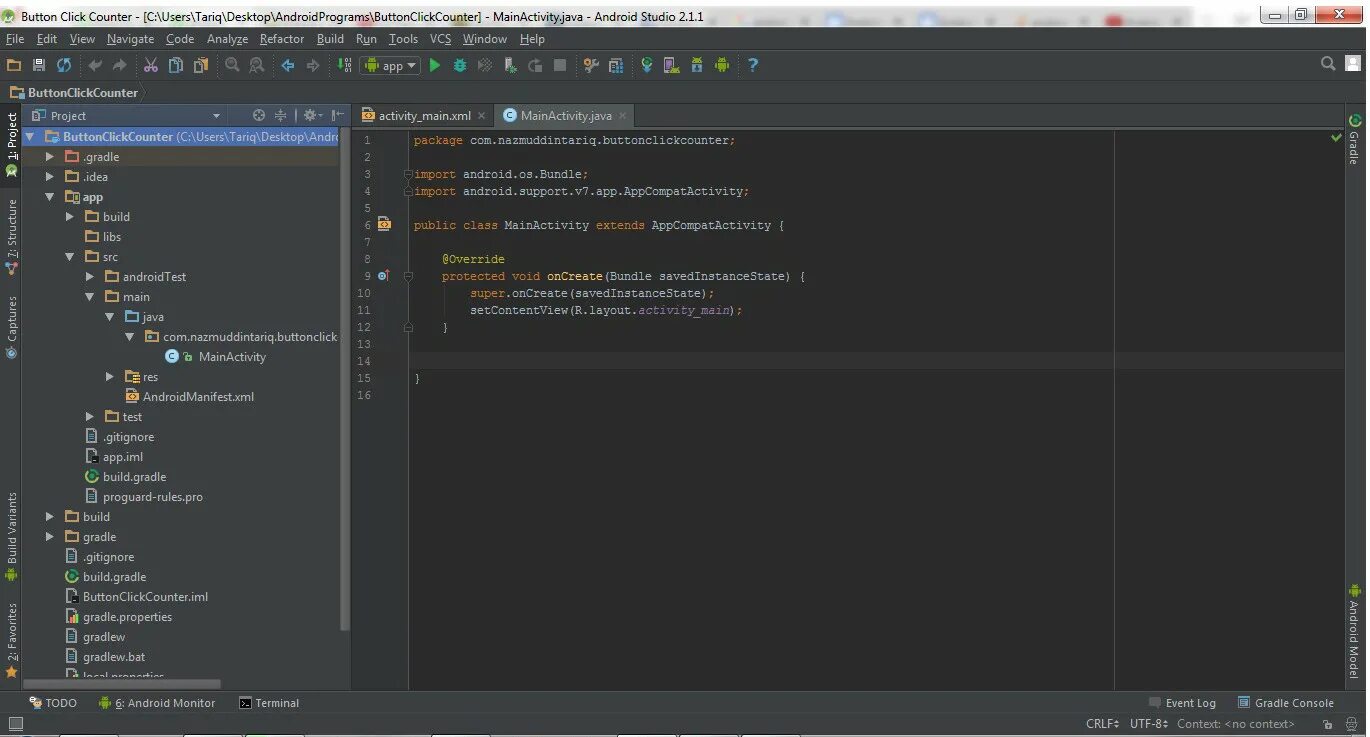Open the Refactor menu
This screenshot has width=1370, height=737.
(282, 39)
